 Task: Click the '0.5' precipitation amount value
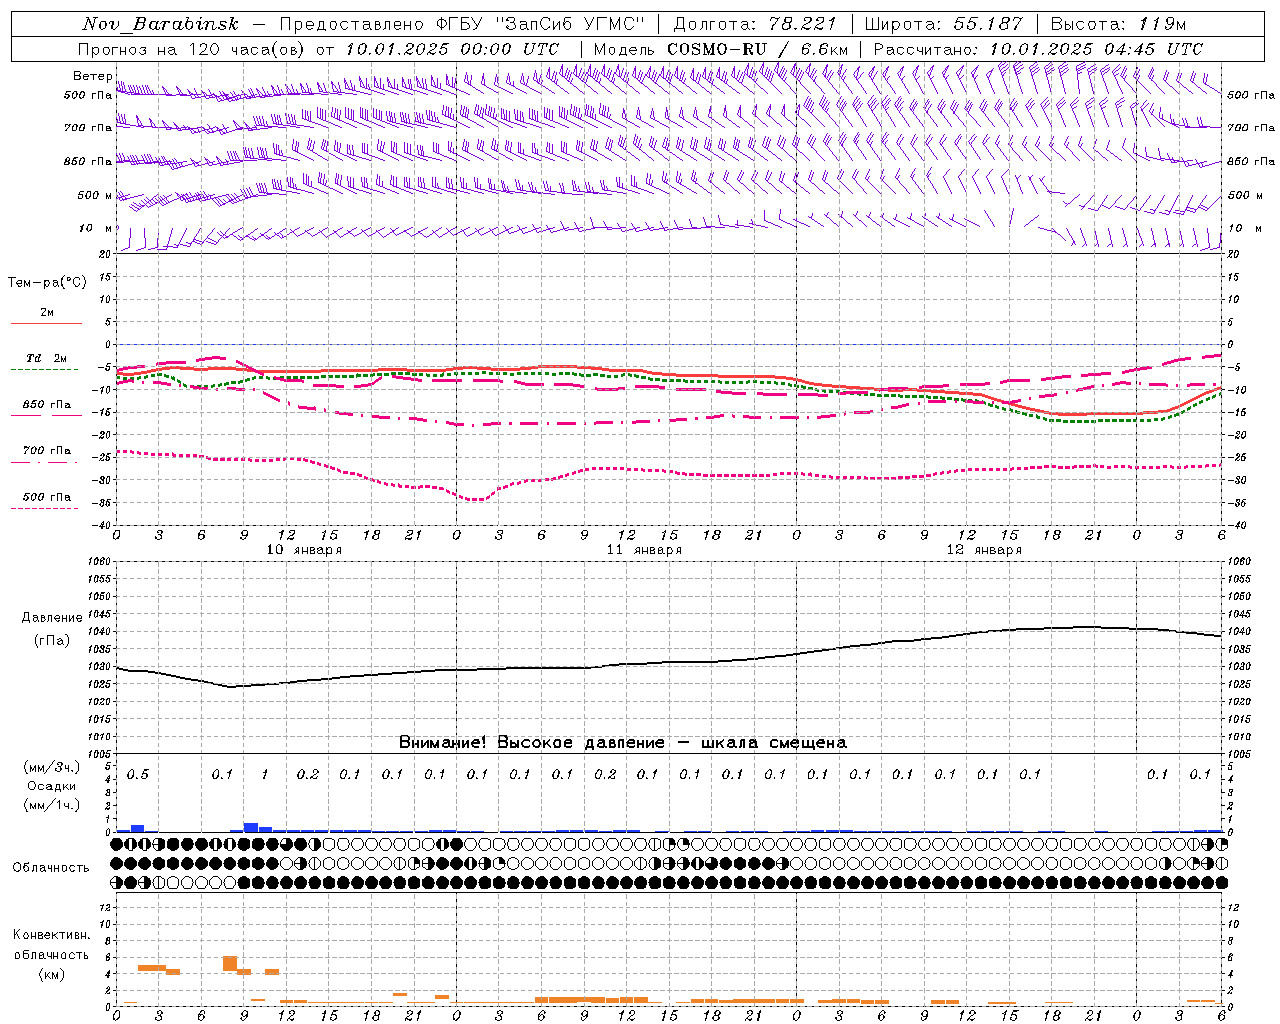137,774
